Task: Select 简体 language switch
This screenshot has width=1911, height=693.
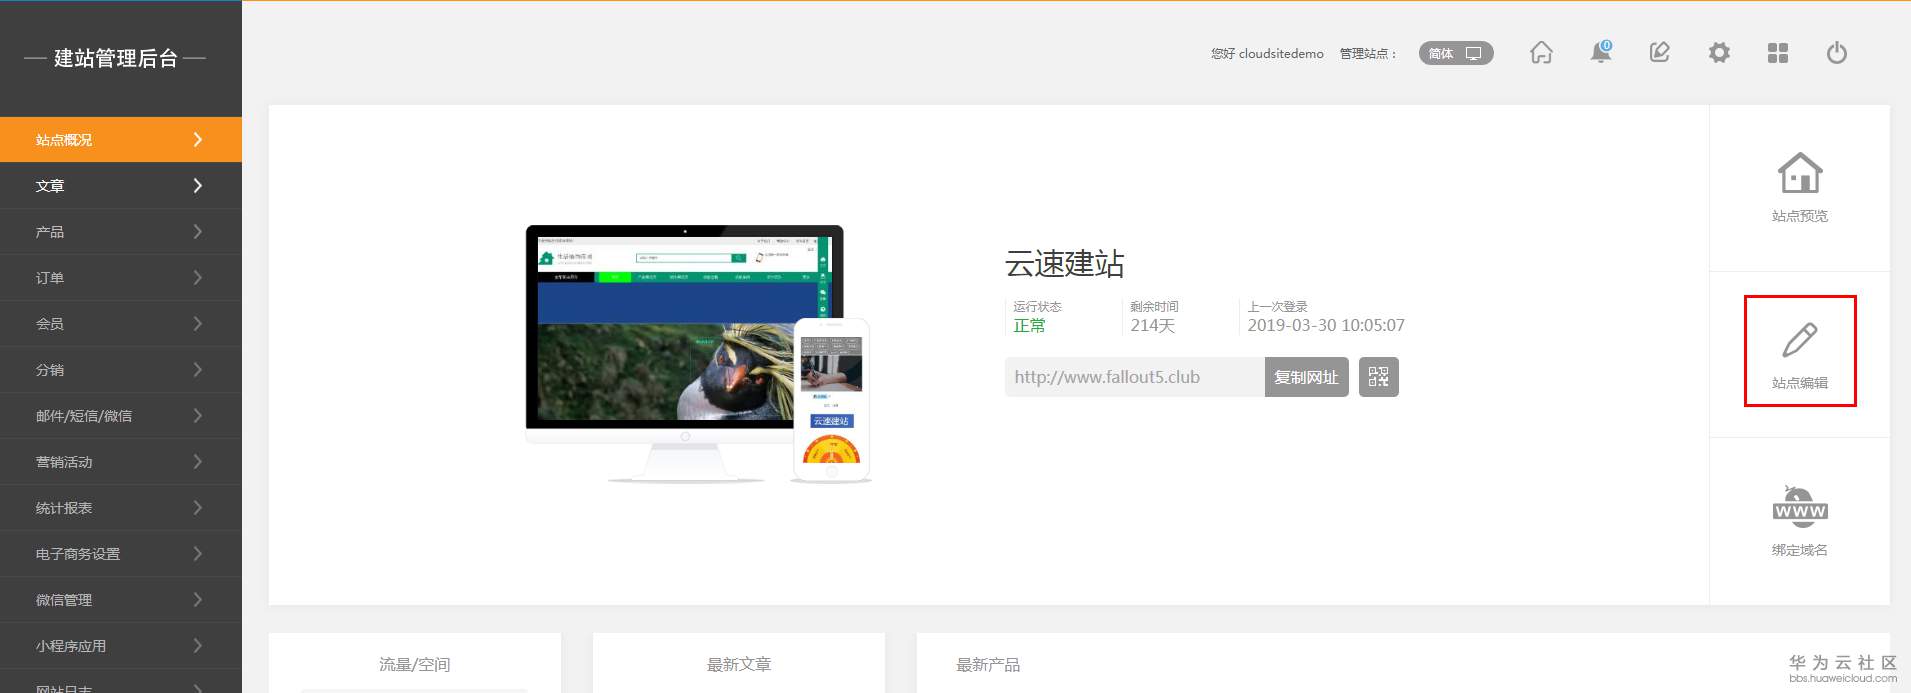Action: (1456, 53)
